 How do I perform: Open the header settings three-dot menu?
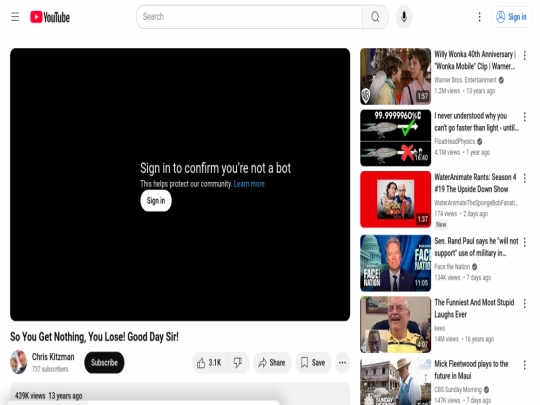[x=479, y=17]
